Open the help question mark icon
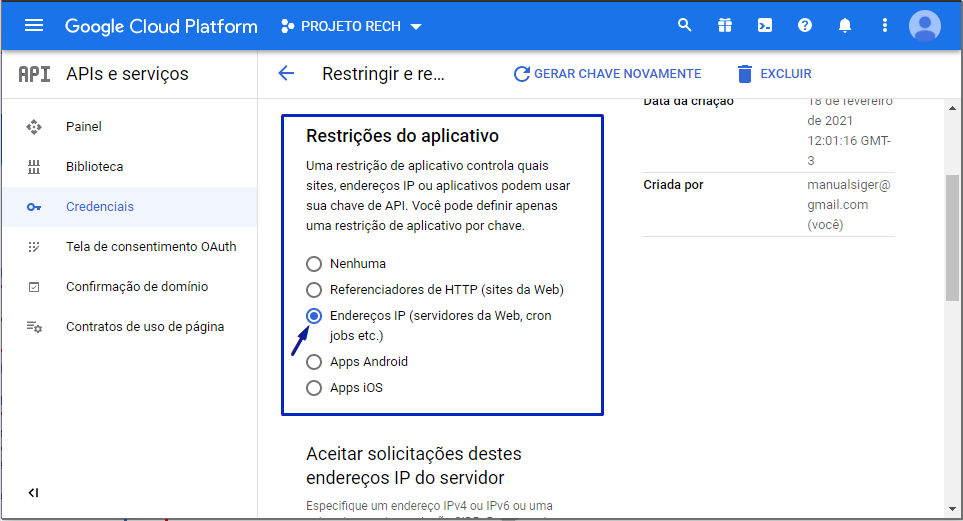This screenshot has height=521, width=963. click(x=805, y=25)
